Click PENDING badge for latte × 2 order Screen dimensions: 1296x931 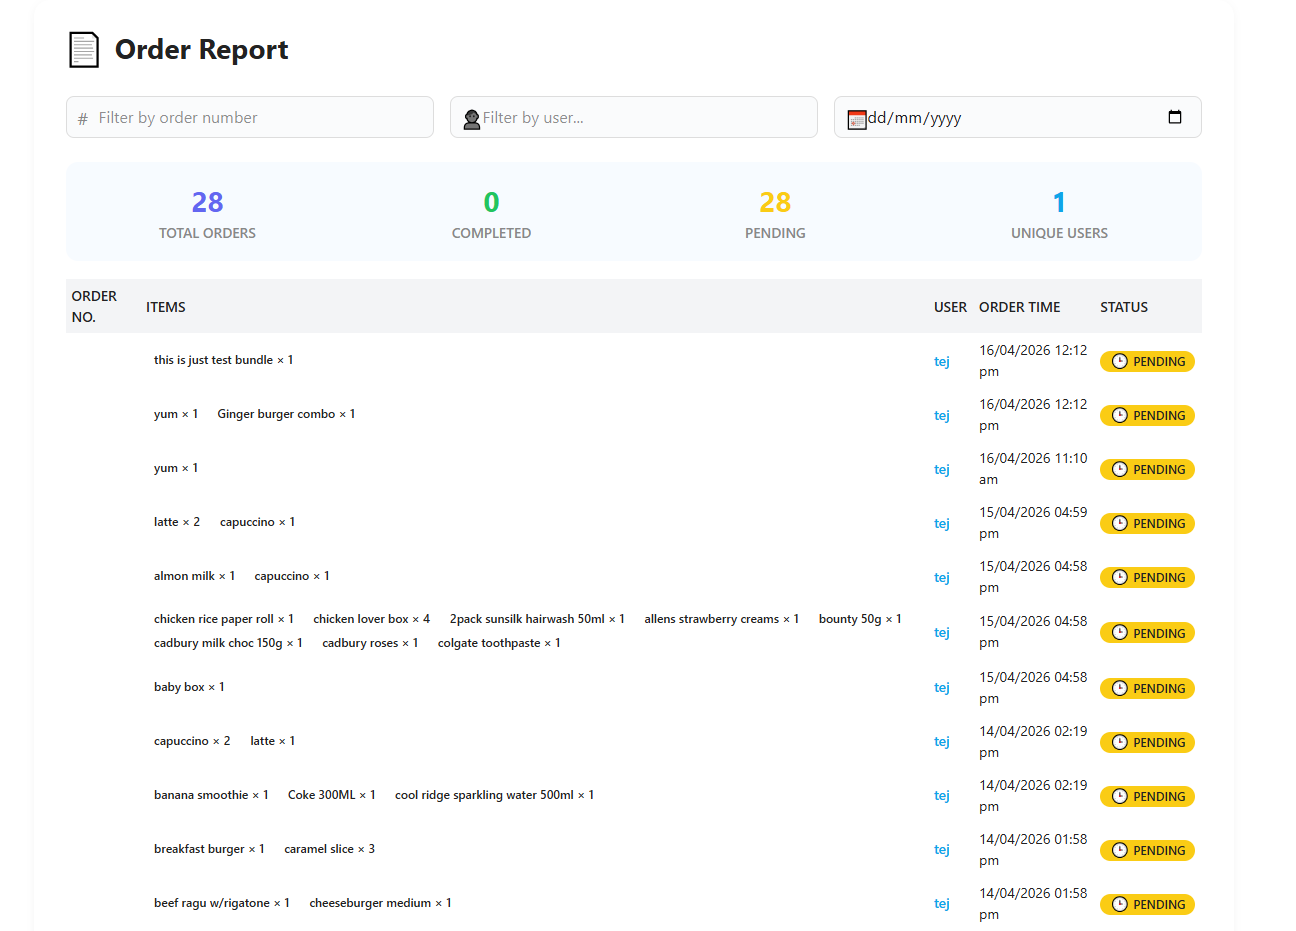click(1147, 523)
